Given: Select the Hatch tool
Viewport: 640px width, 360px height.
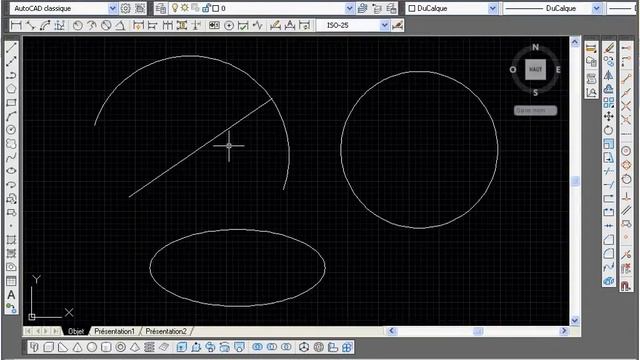Looking at the screenshot, I should [11, 240].
